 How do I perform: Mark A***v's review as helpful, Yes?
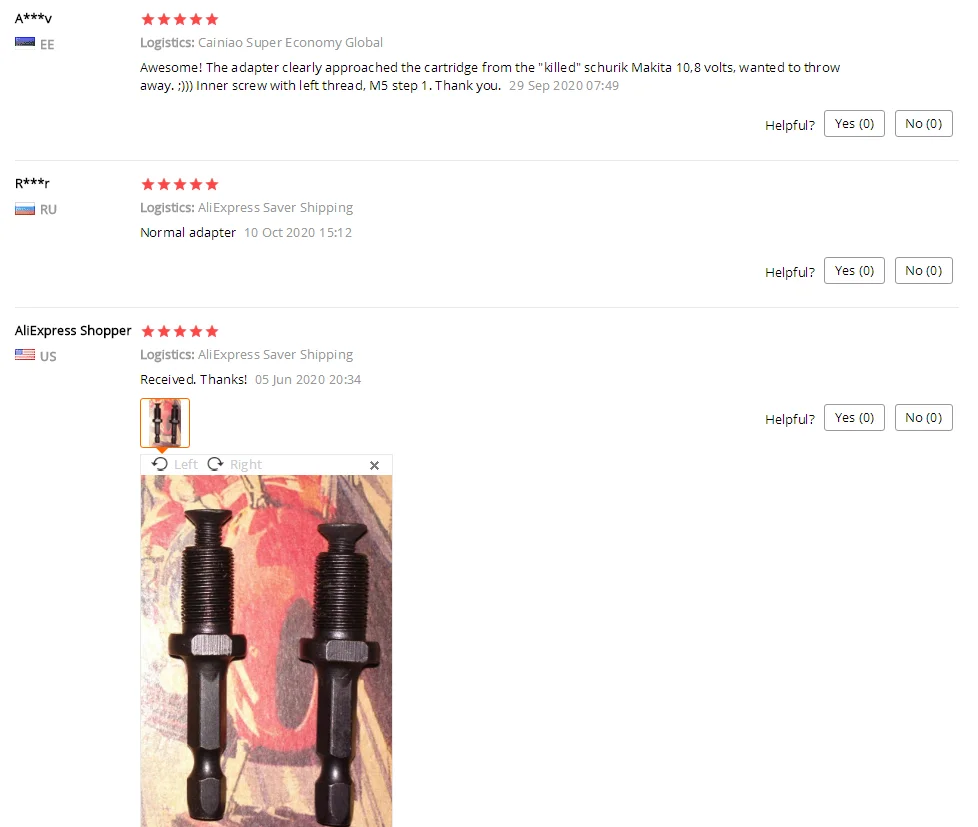click(x=854, y=123)
